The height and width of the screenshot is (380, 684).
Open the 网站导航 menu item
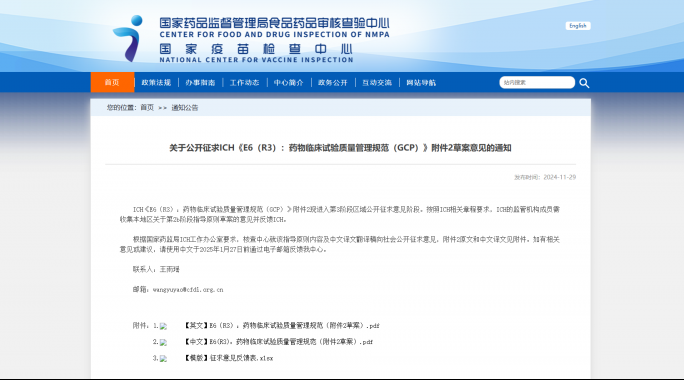[x=421, y=83]
